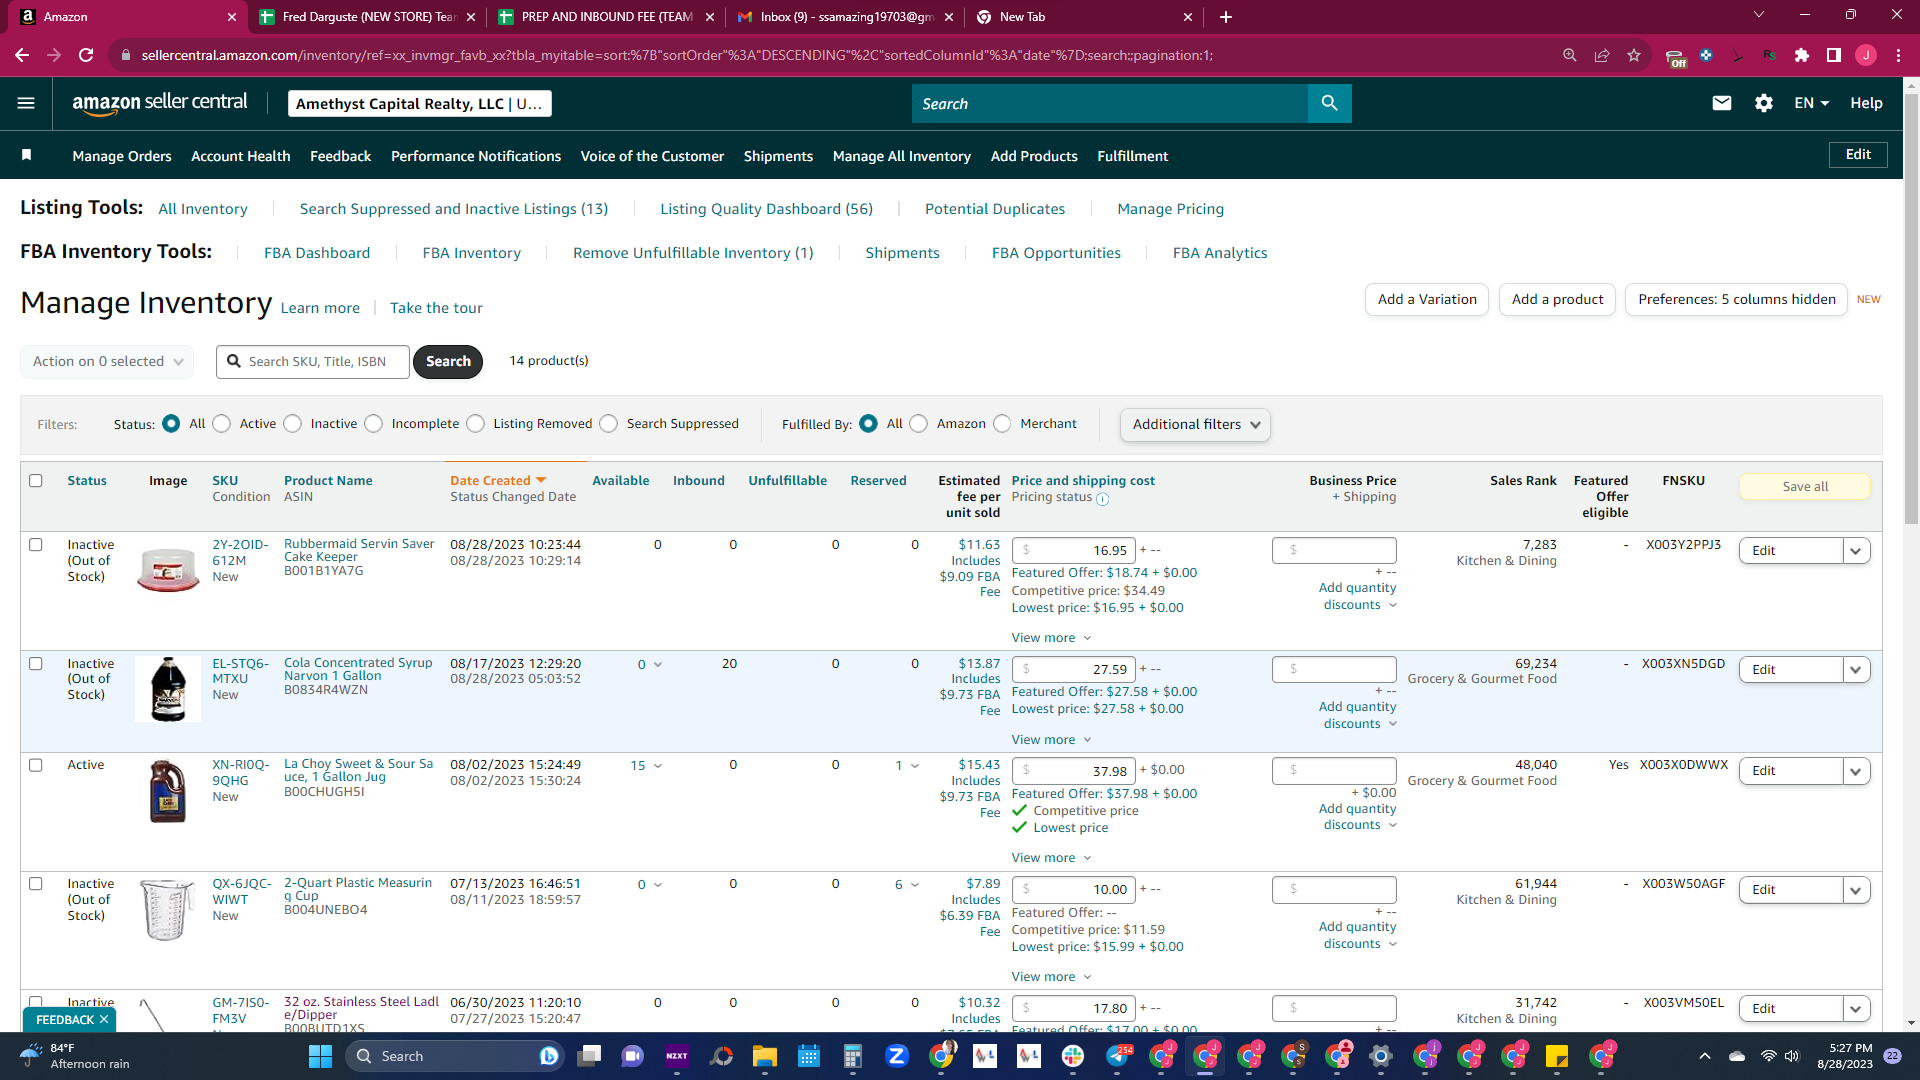Open the Account Health menu item
This screenshot has height=1080, width=1920.
tap(241, 156)
